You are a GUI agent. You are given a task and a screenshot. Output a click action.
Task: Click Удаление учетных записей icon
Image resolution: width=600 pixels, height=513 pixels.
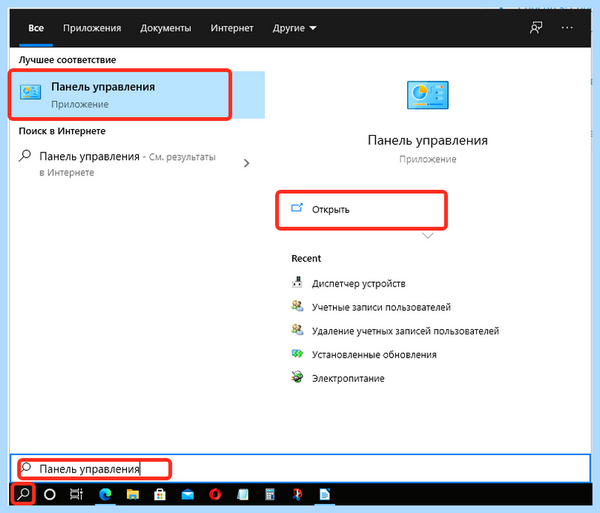[x=297, y=330]
